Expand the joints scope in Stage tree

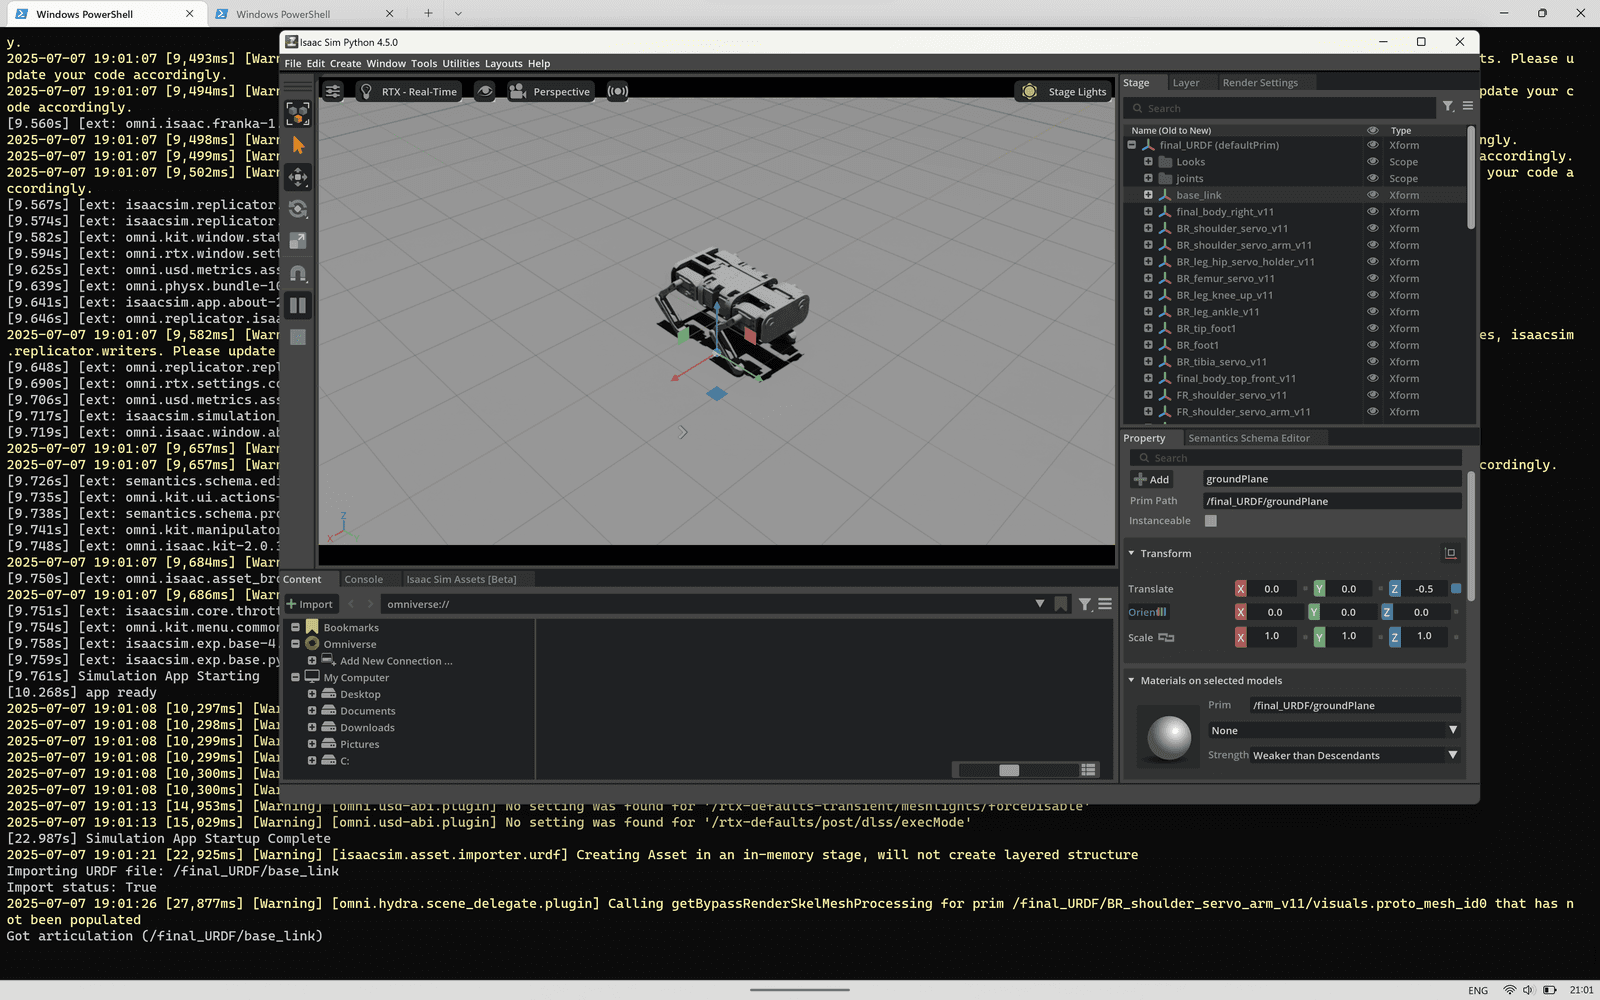tap(1148, 178)
